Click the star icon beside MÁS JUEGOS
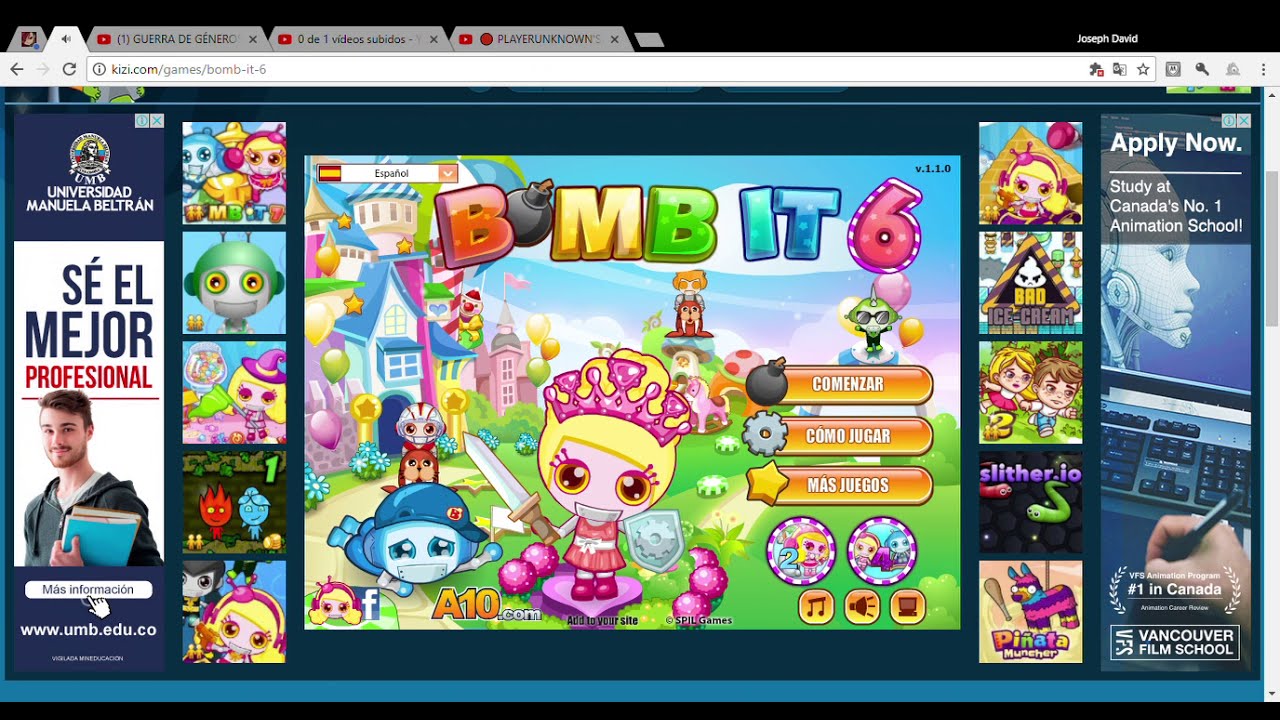This screenshot has height=720, width=1280. point(768,485)
